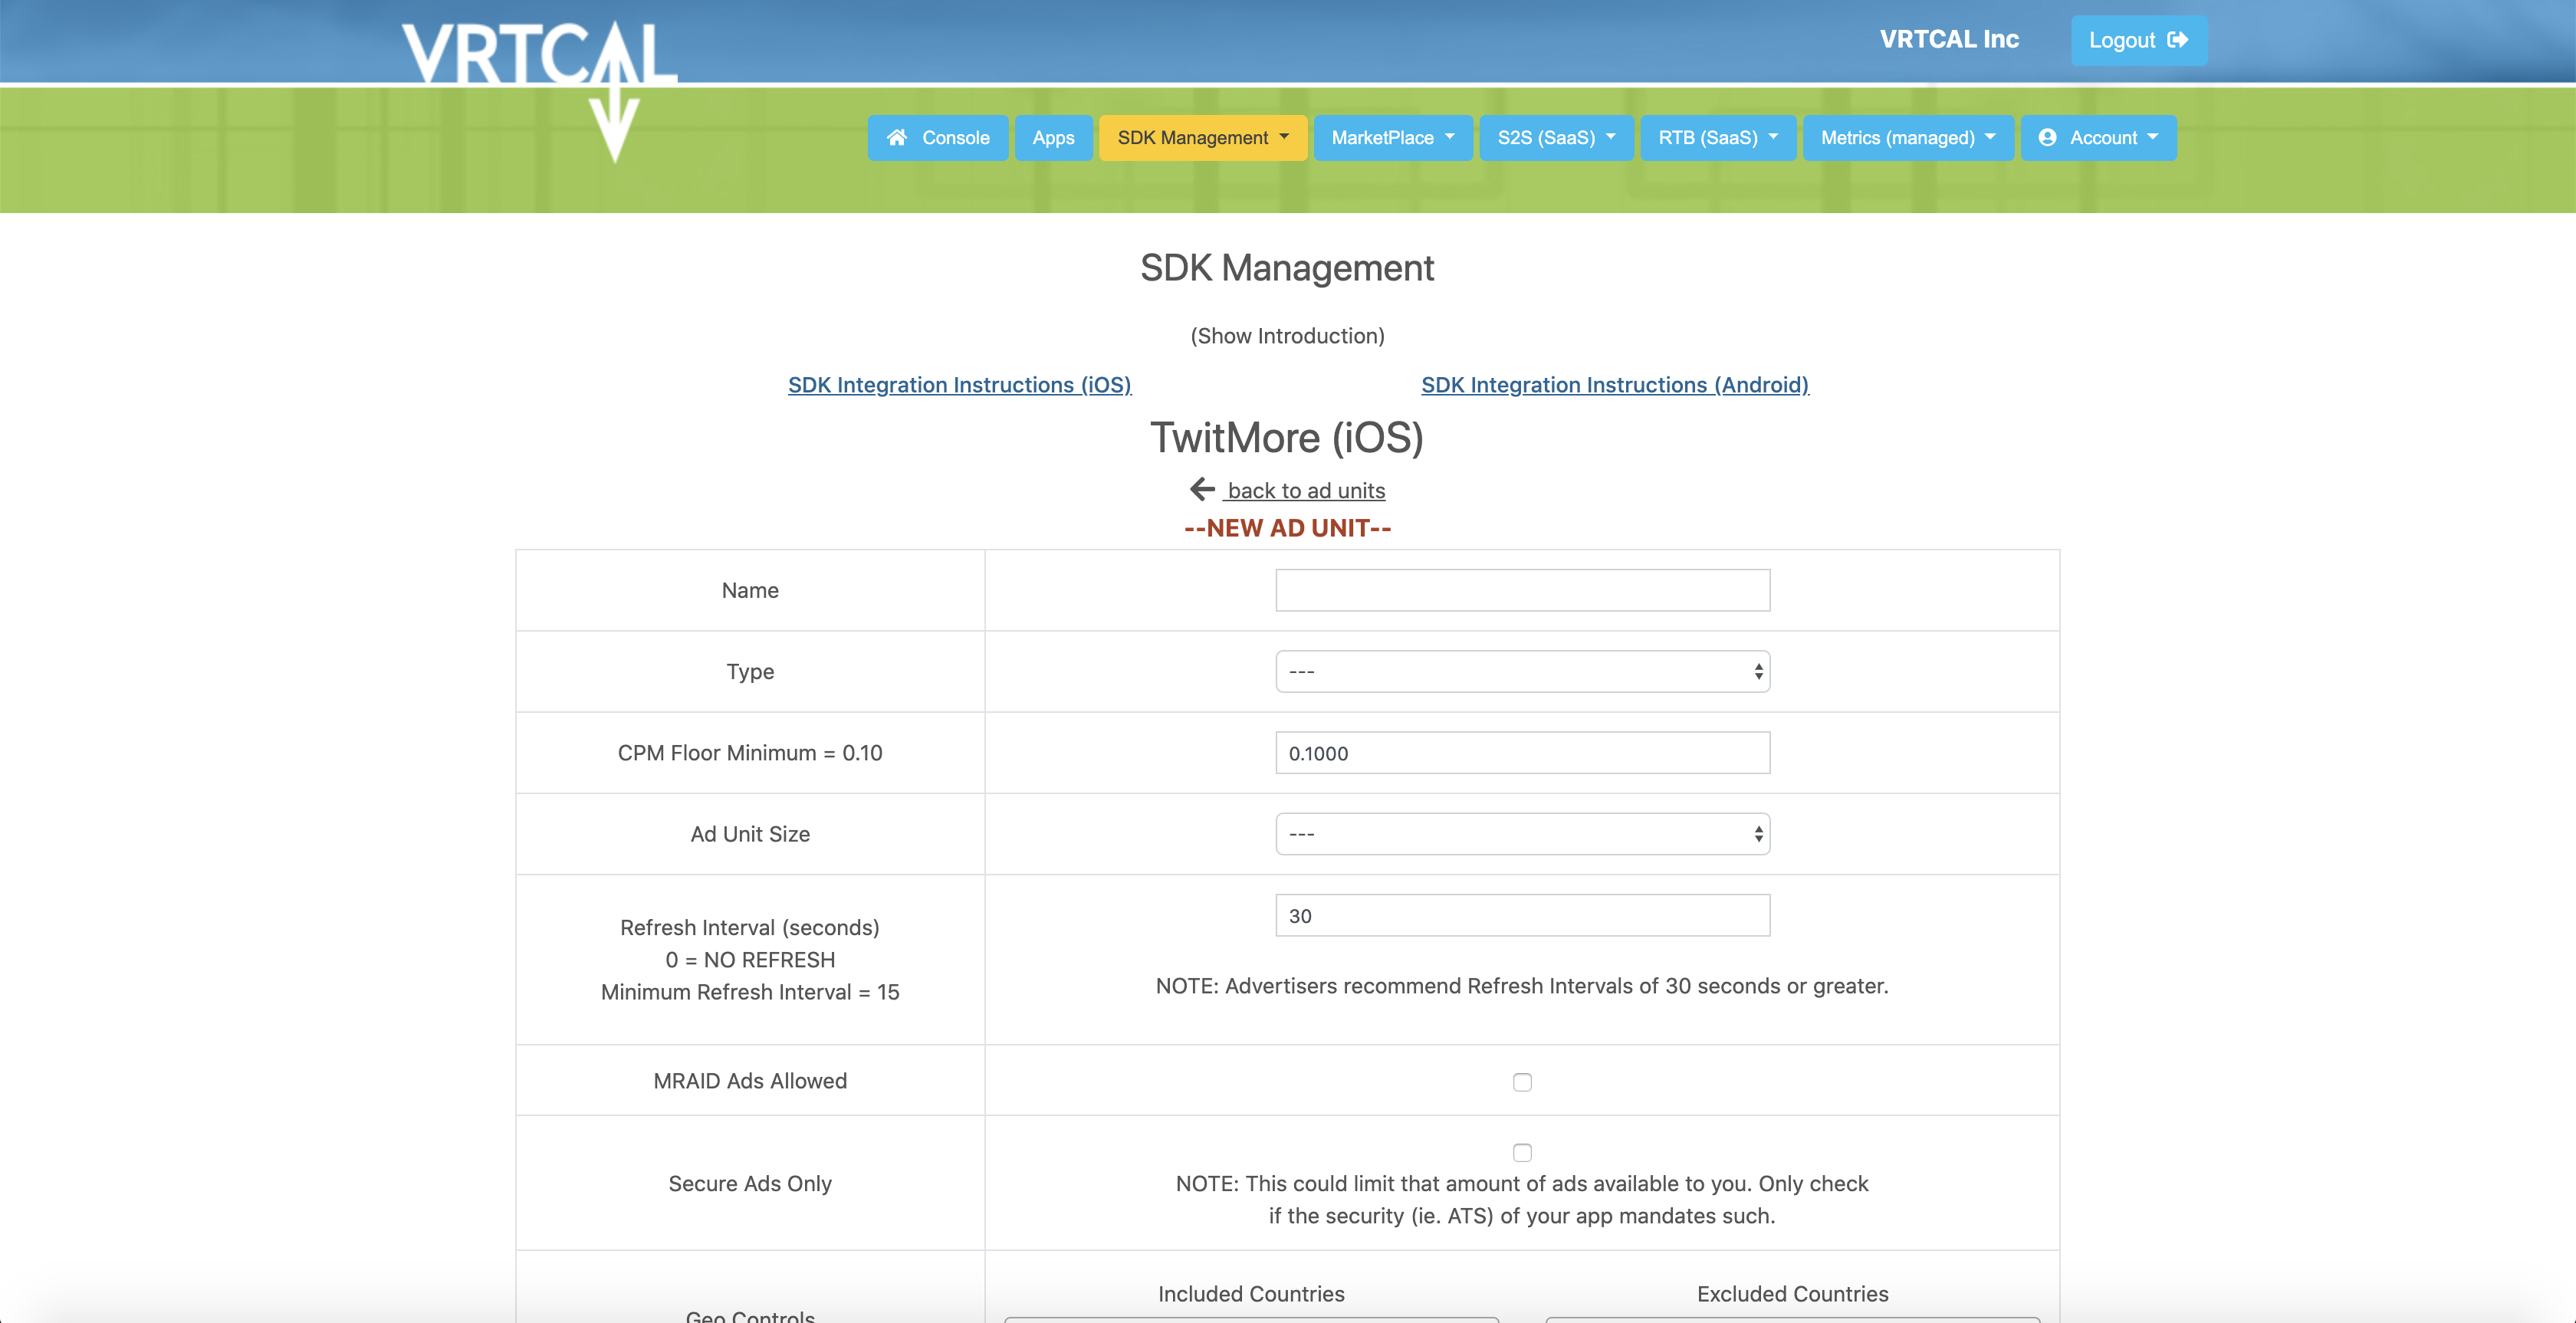
Task: Click the TwitMore (iOS) heading
Action: pyautogui.click(x=1287, y=438)
